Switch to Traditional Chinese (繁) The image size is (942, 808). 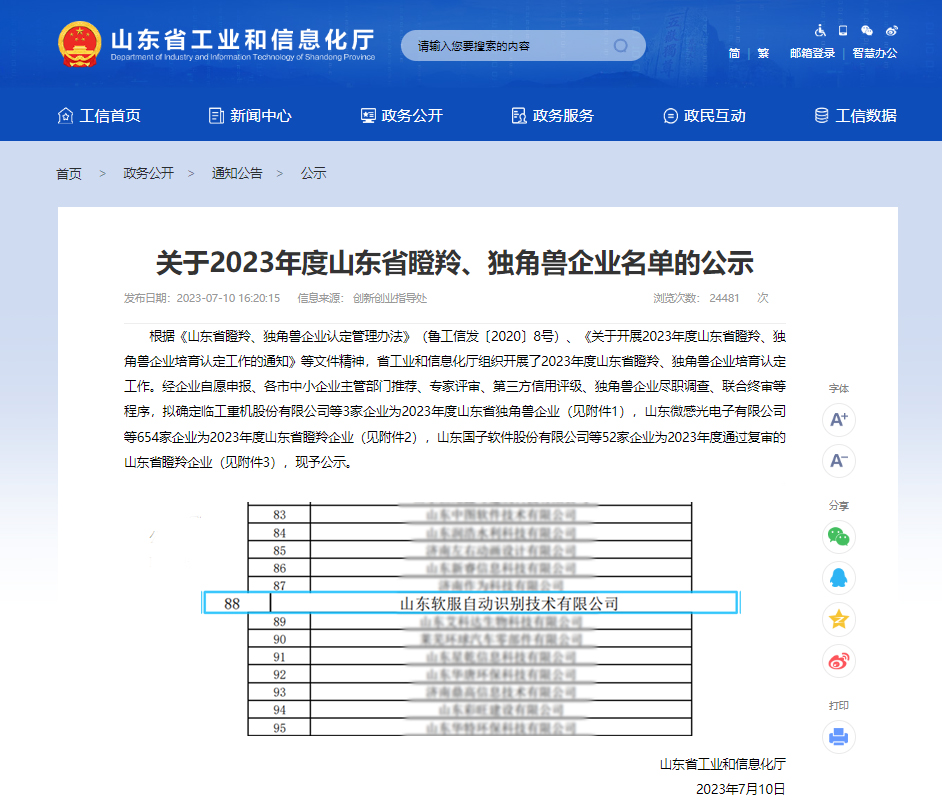pyautogui.click(x=763, y=54)
